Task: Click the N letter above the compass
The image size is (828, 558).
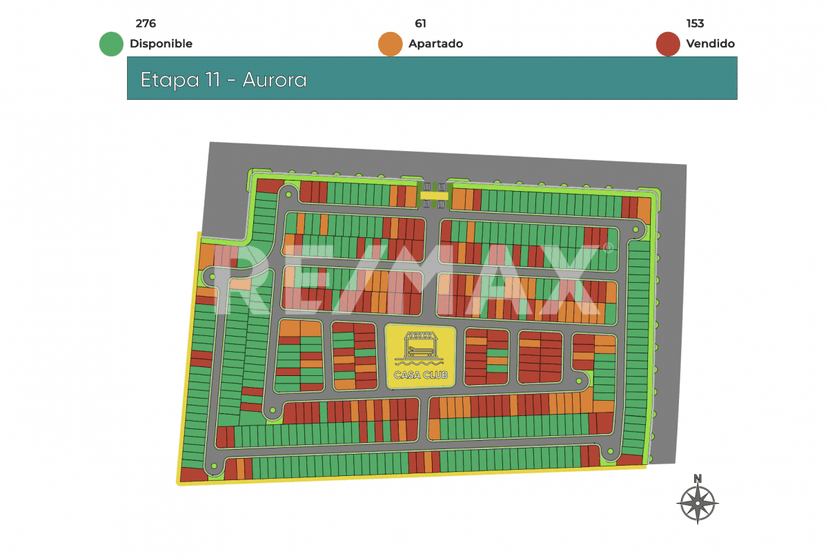Action: 698,478
